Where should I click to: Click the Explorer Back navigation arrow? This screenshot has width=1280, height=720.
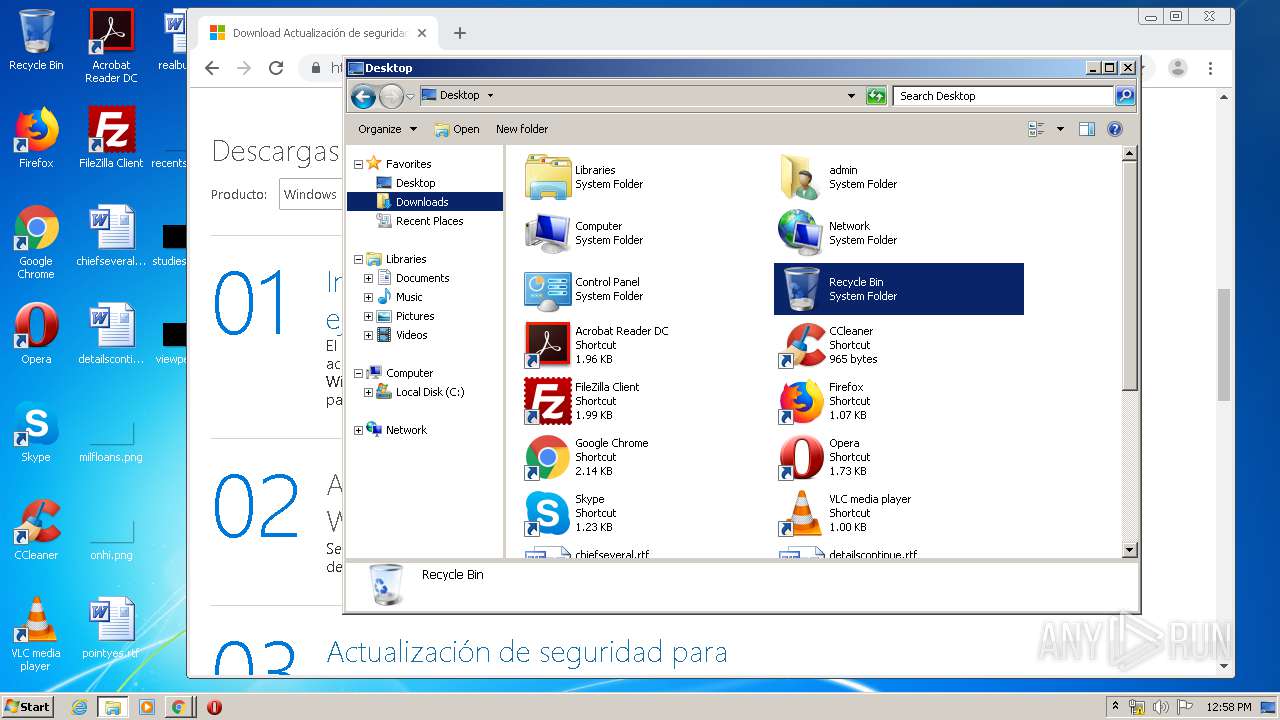tap(363, 96)
